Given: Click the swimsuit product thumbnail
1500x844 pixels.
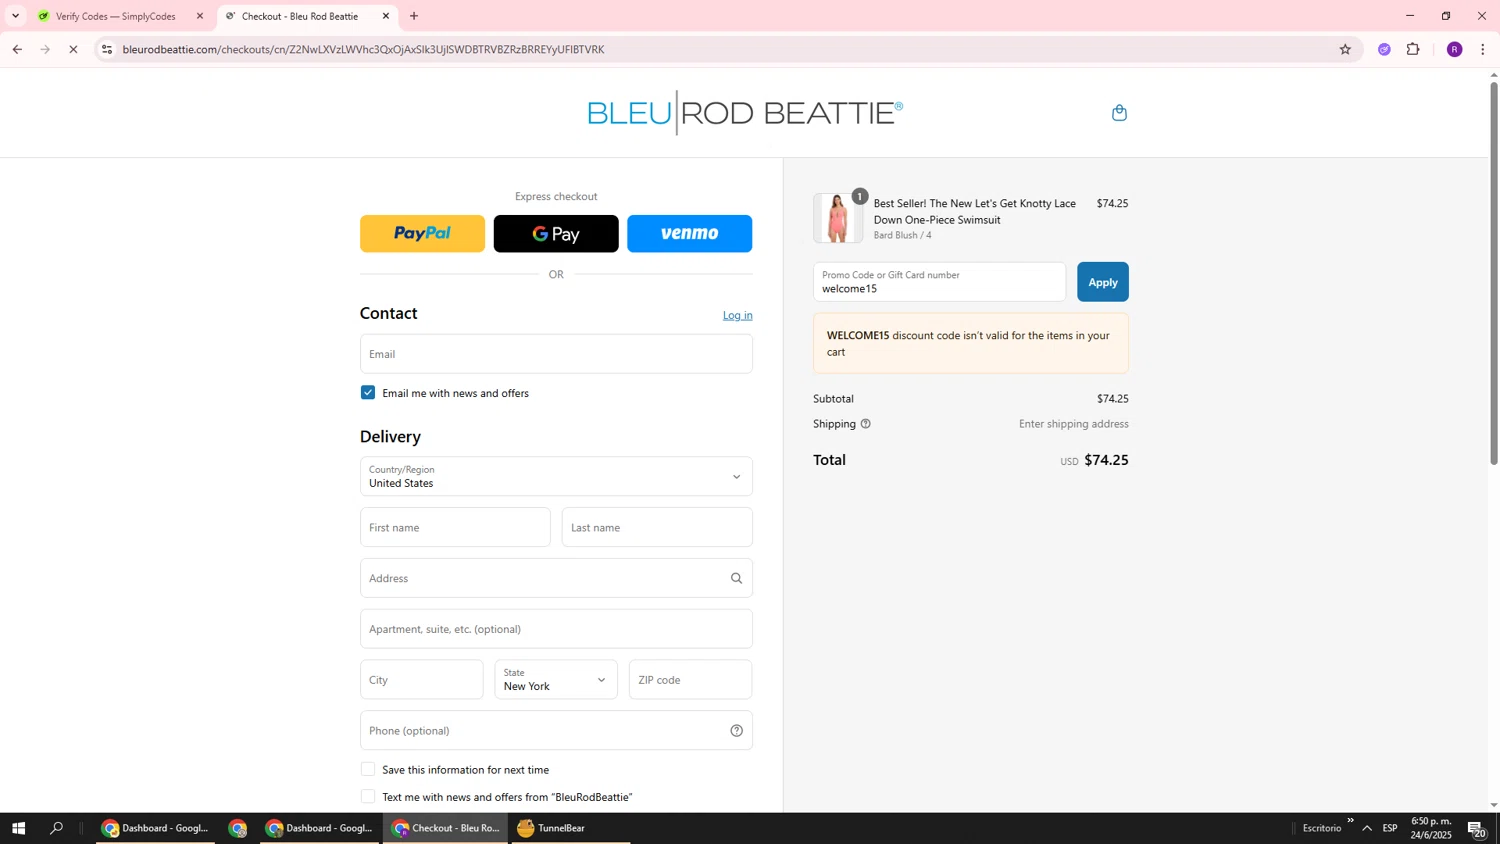Looking at the screenshot, I should 838,219.
